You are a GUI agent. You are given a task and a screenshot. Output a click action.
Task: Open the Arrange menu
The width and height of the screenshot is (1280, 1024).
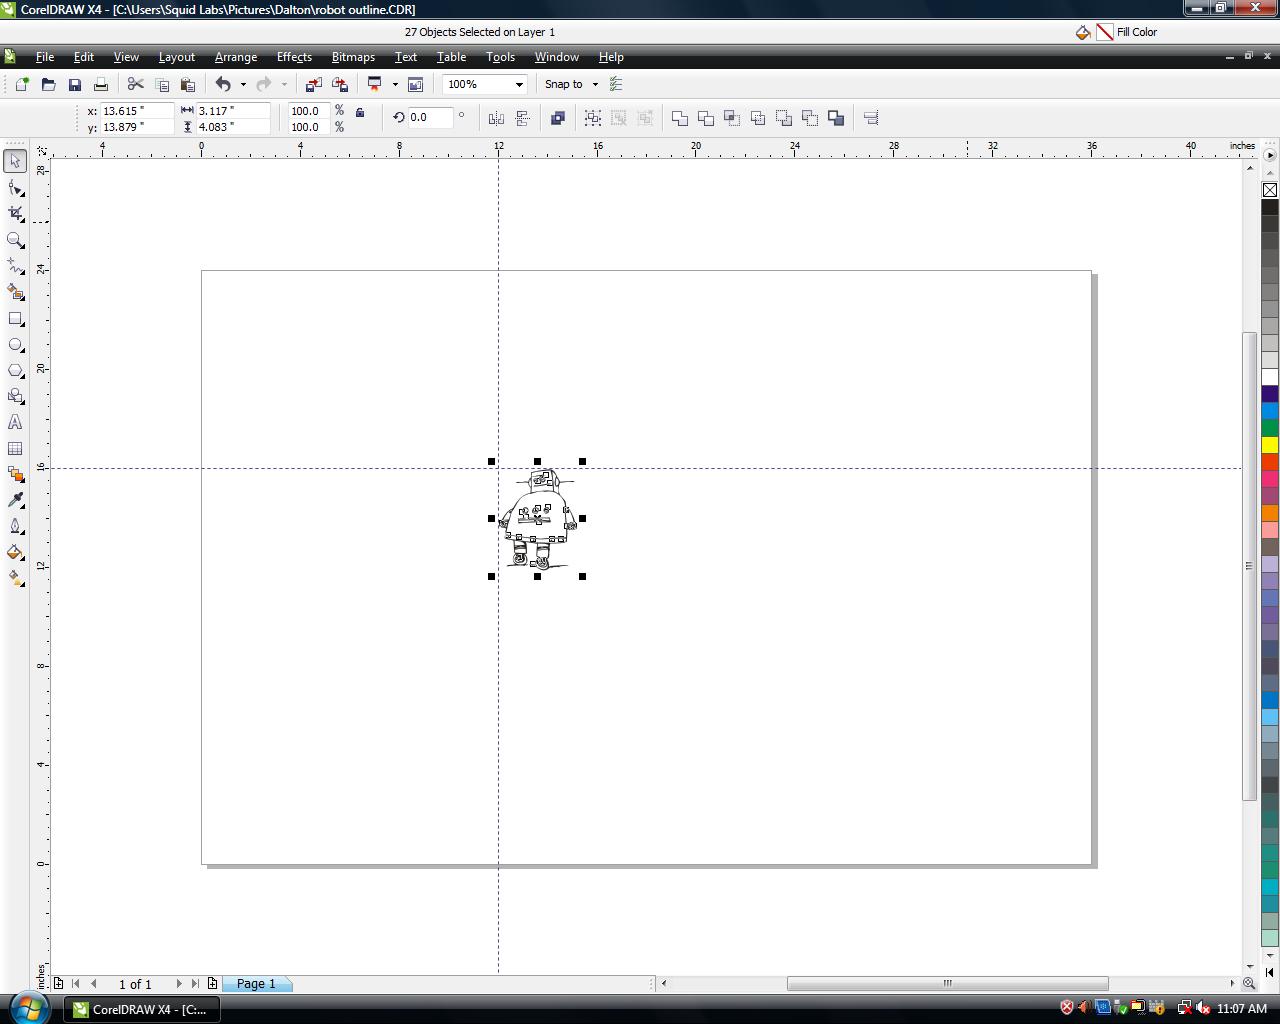(236, 57)
